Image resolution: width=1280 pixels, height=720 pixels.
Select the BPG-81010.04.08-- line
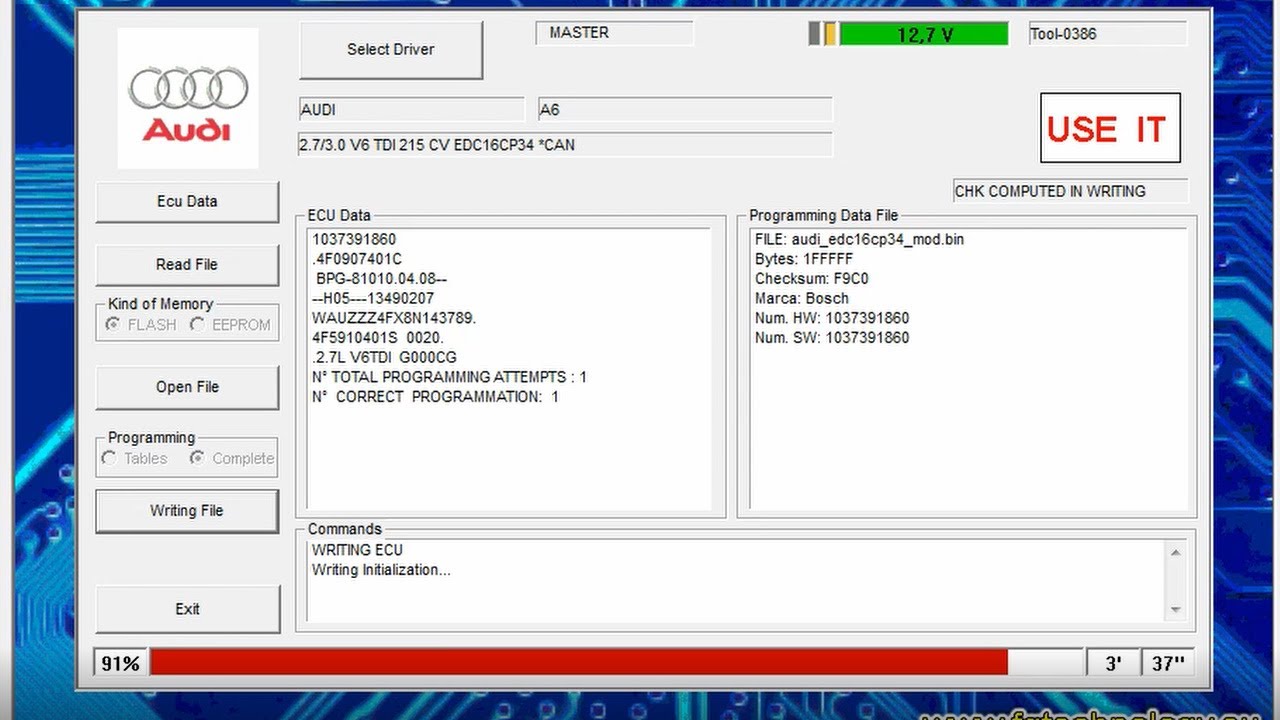pyautogui.click(x=381, y=279)
